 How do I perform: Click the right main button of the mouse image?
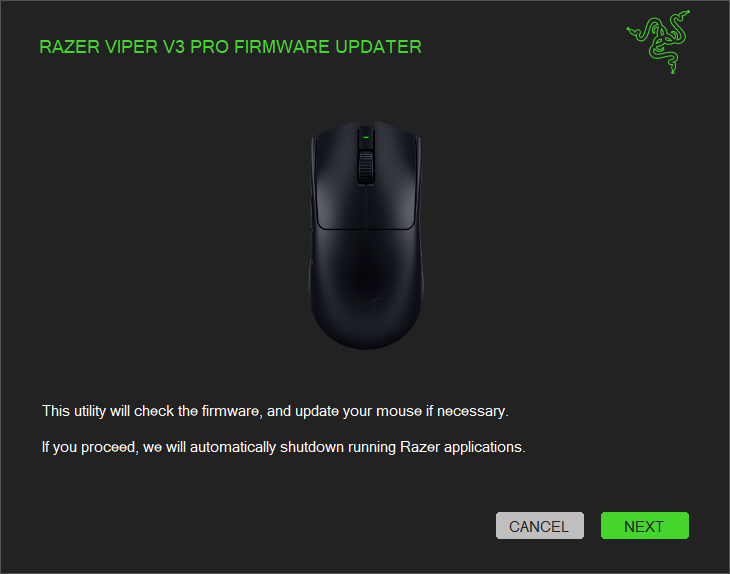(x=395, y=179)
